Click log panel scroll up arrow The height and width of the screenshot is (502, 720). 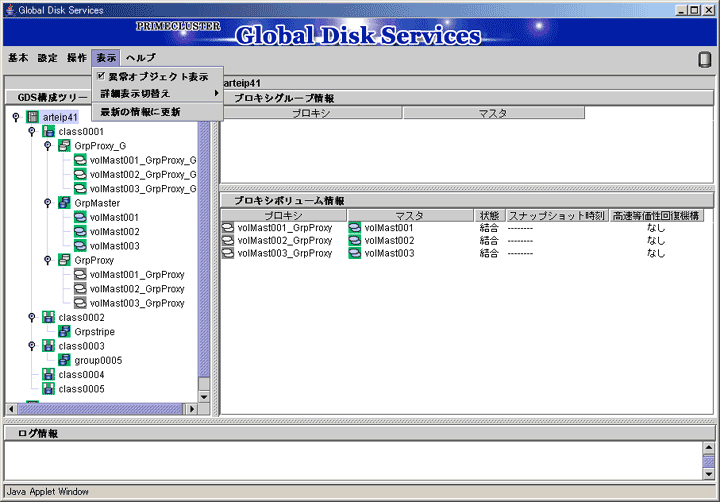pyautogui.click(x=709, y=447)
